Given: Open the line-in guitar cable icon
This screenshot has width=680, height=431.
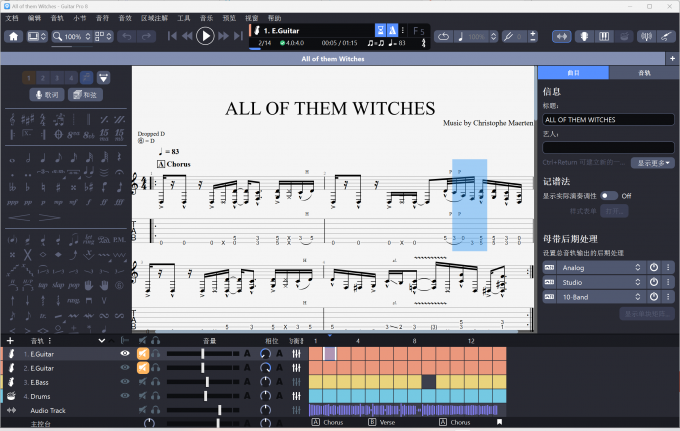Looking at the screenshot, I should (666, 36).
